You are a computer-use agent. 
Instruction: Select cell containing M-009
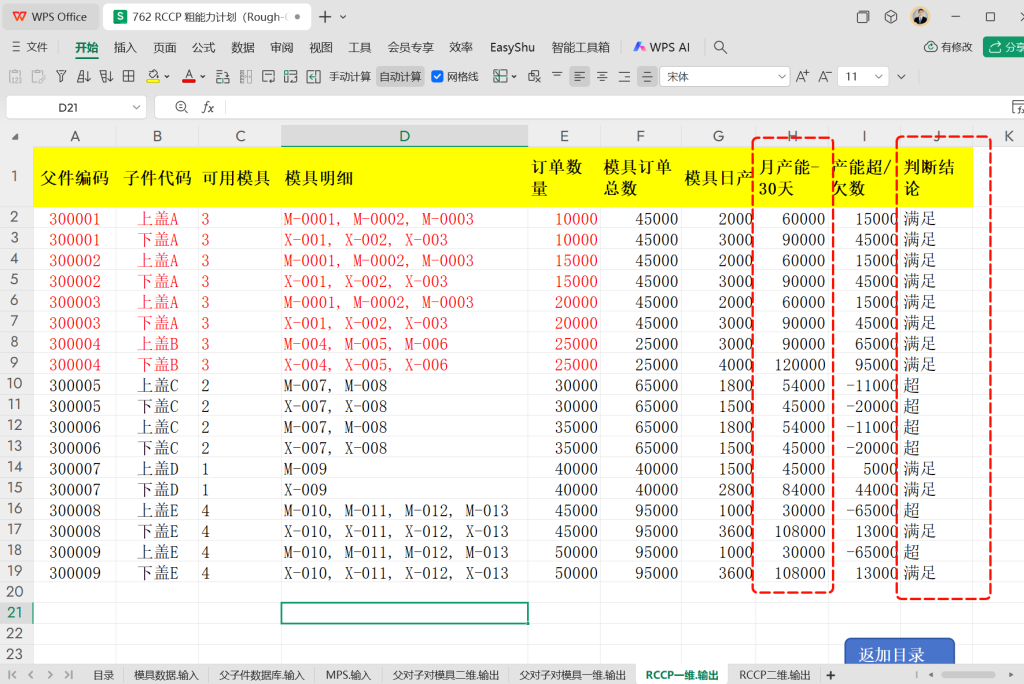pyautogui.click(x=404, y=469)
